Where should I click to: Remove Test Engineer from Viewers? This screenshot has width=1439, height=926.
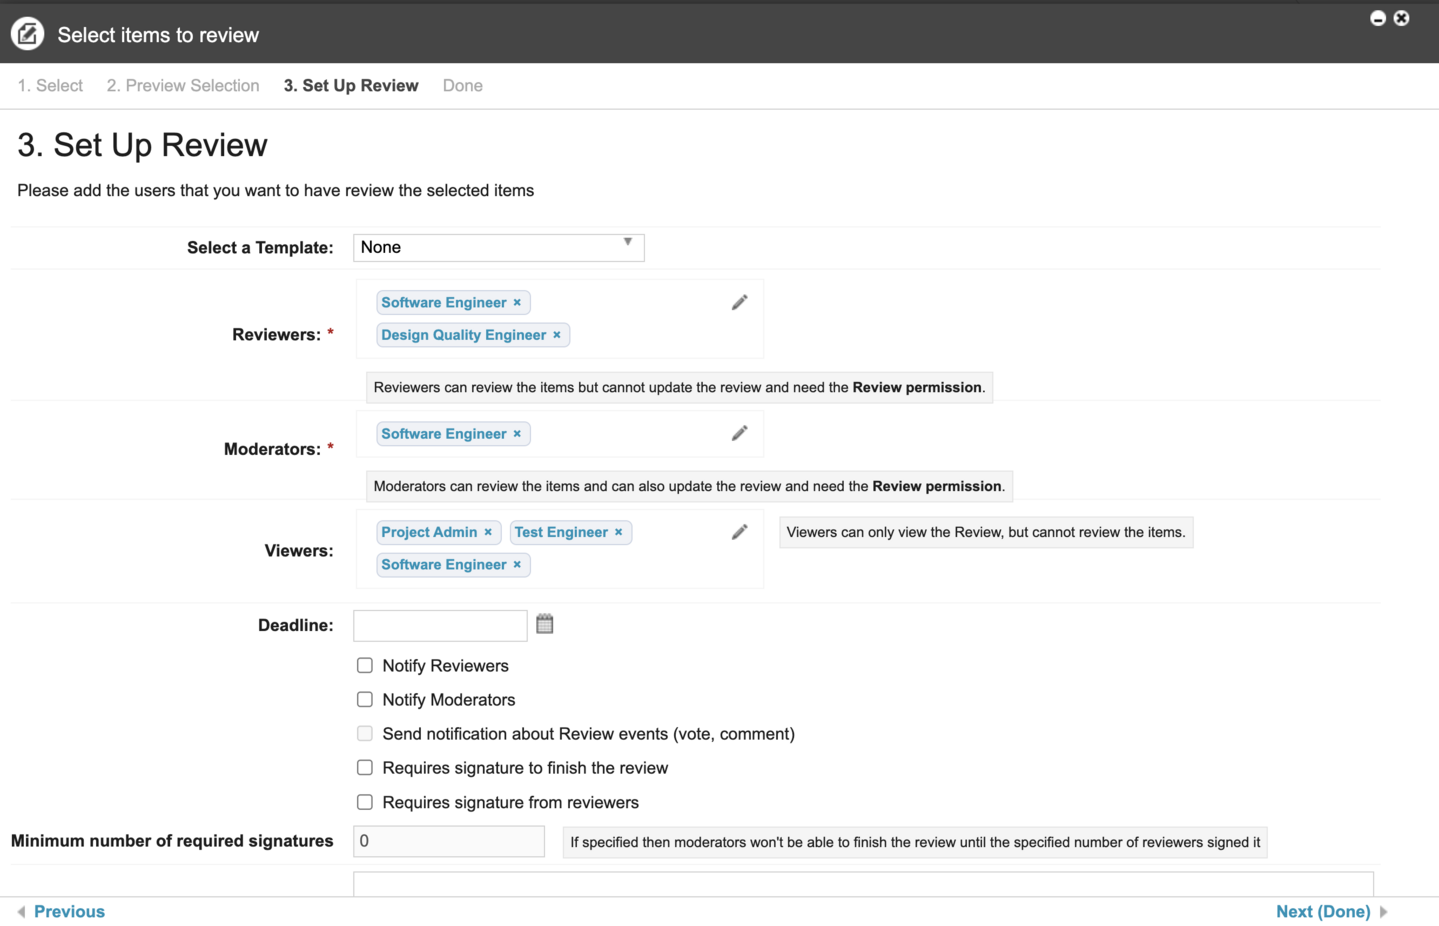[619, 532]
